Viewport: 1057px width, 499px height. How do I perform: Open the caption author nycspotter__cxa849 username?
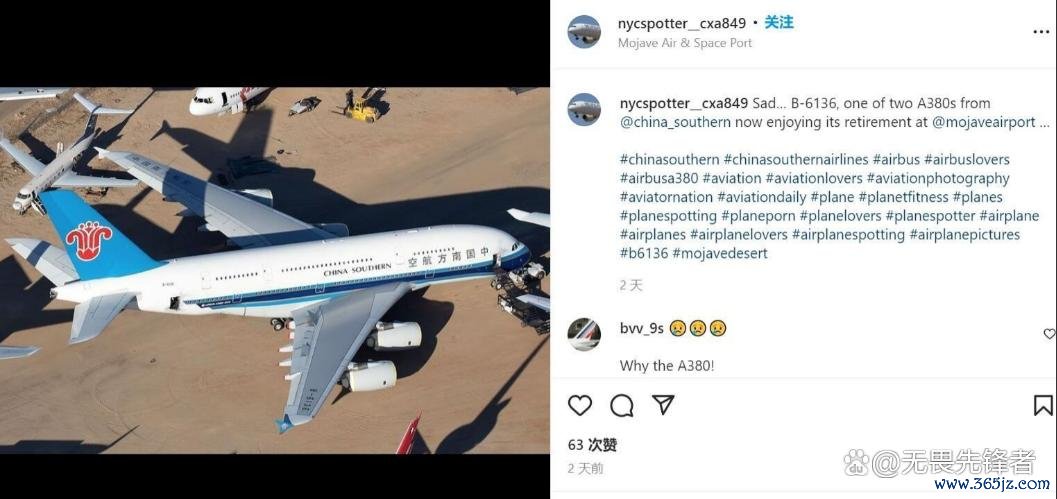[684, 103]
